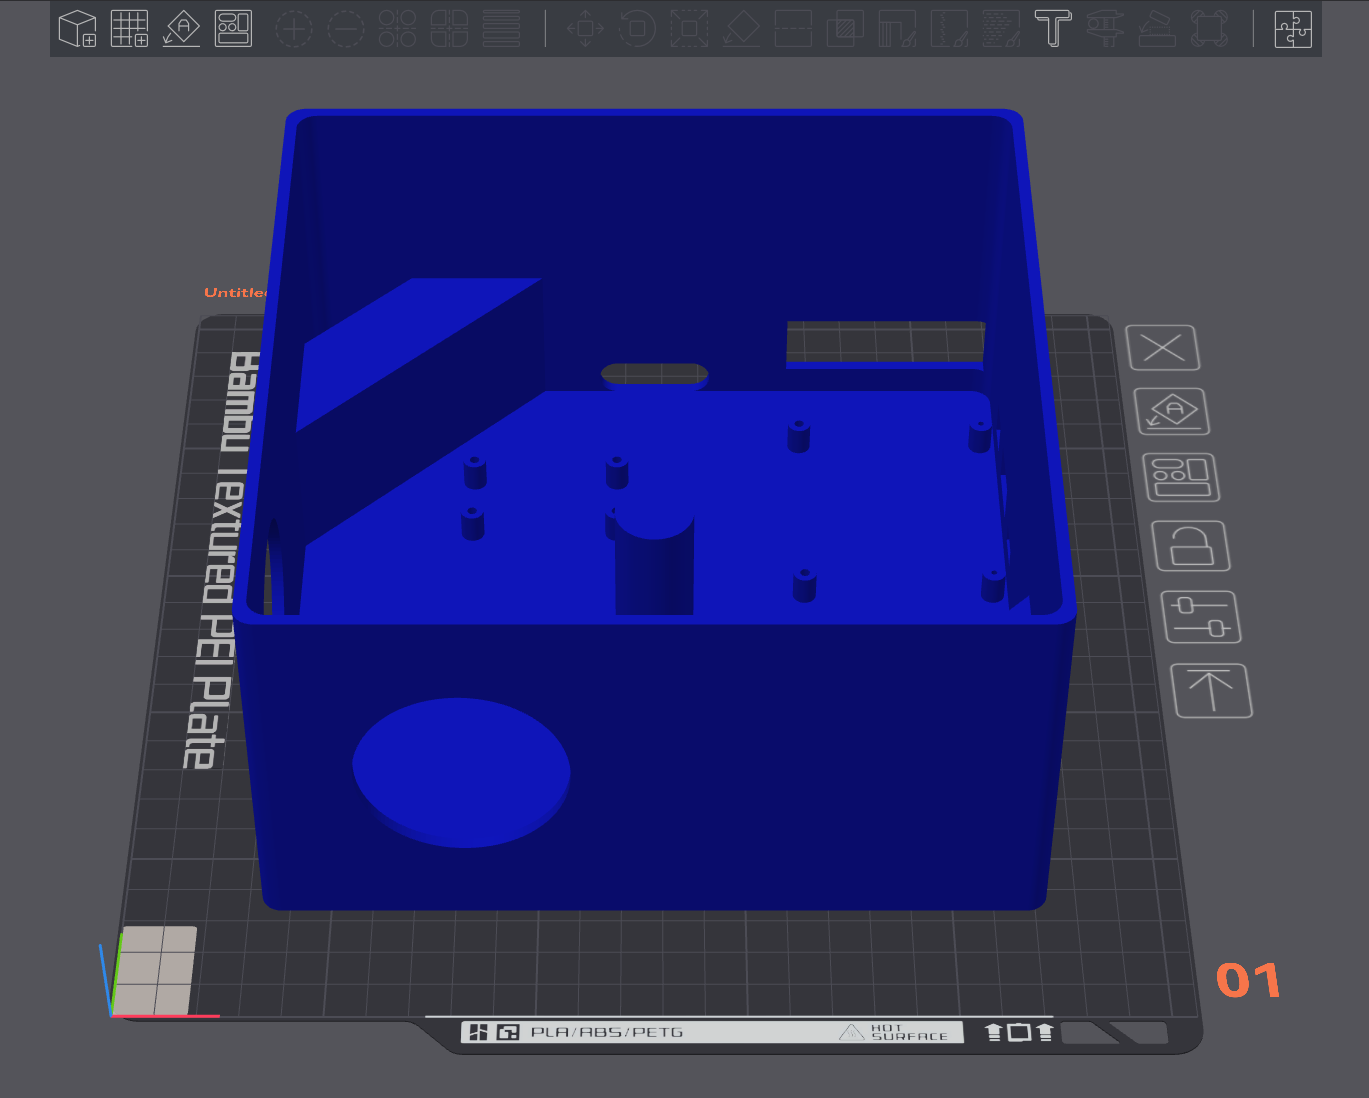This screenshot has height=1098, width=1369.
Task: Select the Move gizmo tool
Action: tap(585, 29)
